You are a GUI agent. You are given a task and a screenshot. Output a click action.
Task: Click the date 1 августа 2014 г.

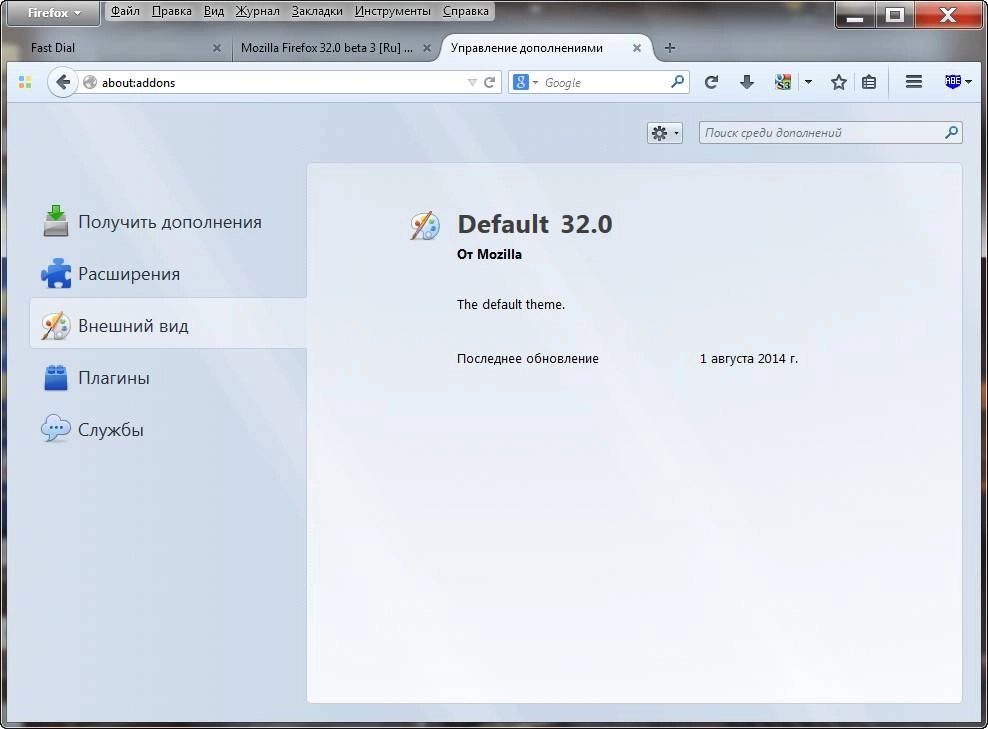749,359
